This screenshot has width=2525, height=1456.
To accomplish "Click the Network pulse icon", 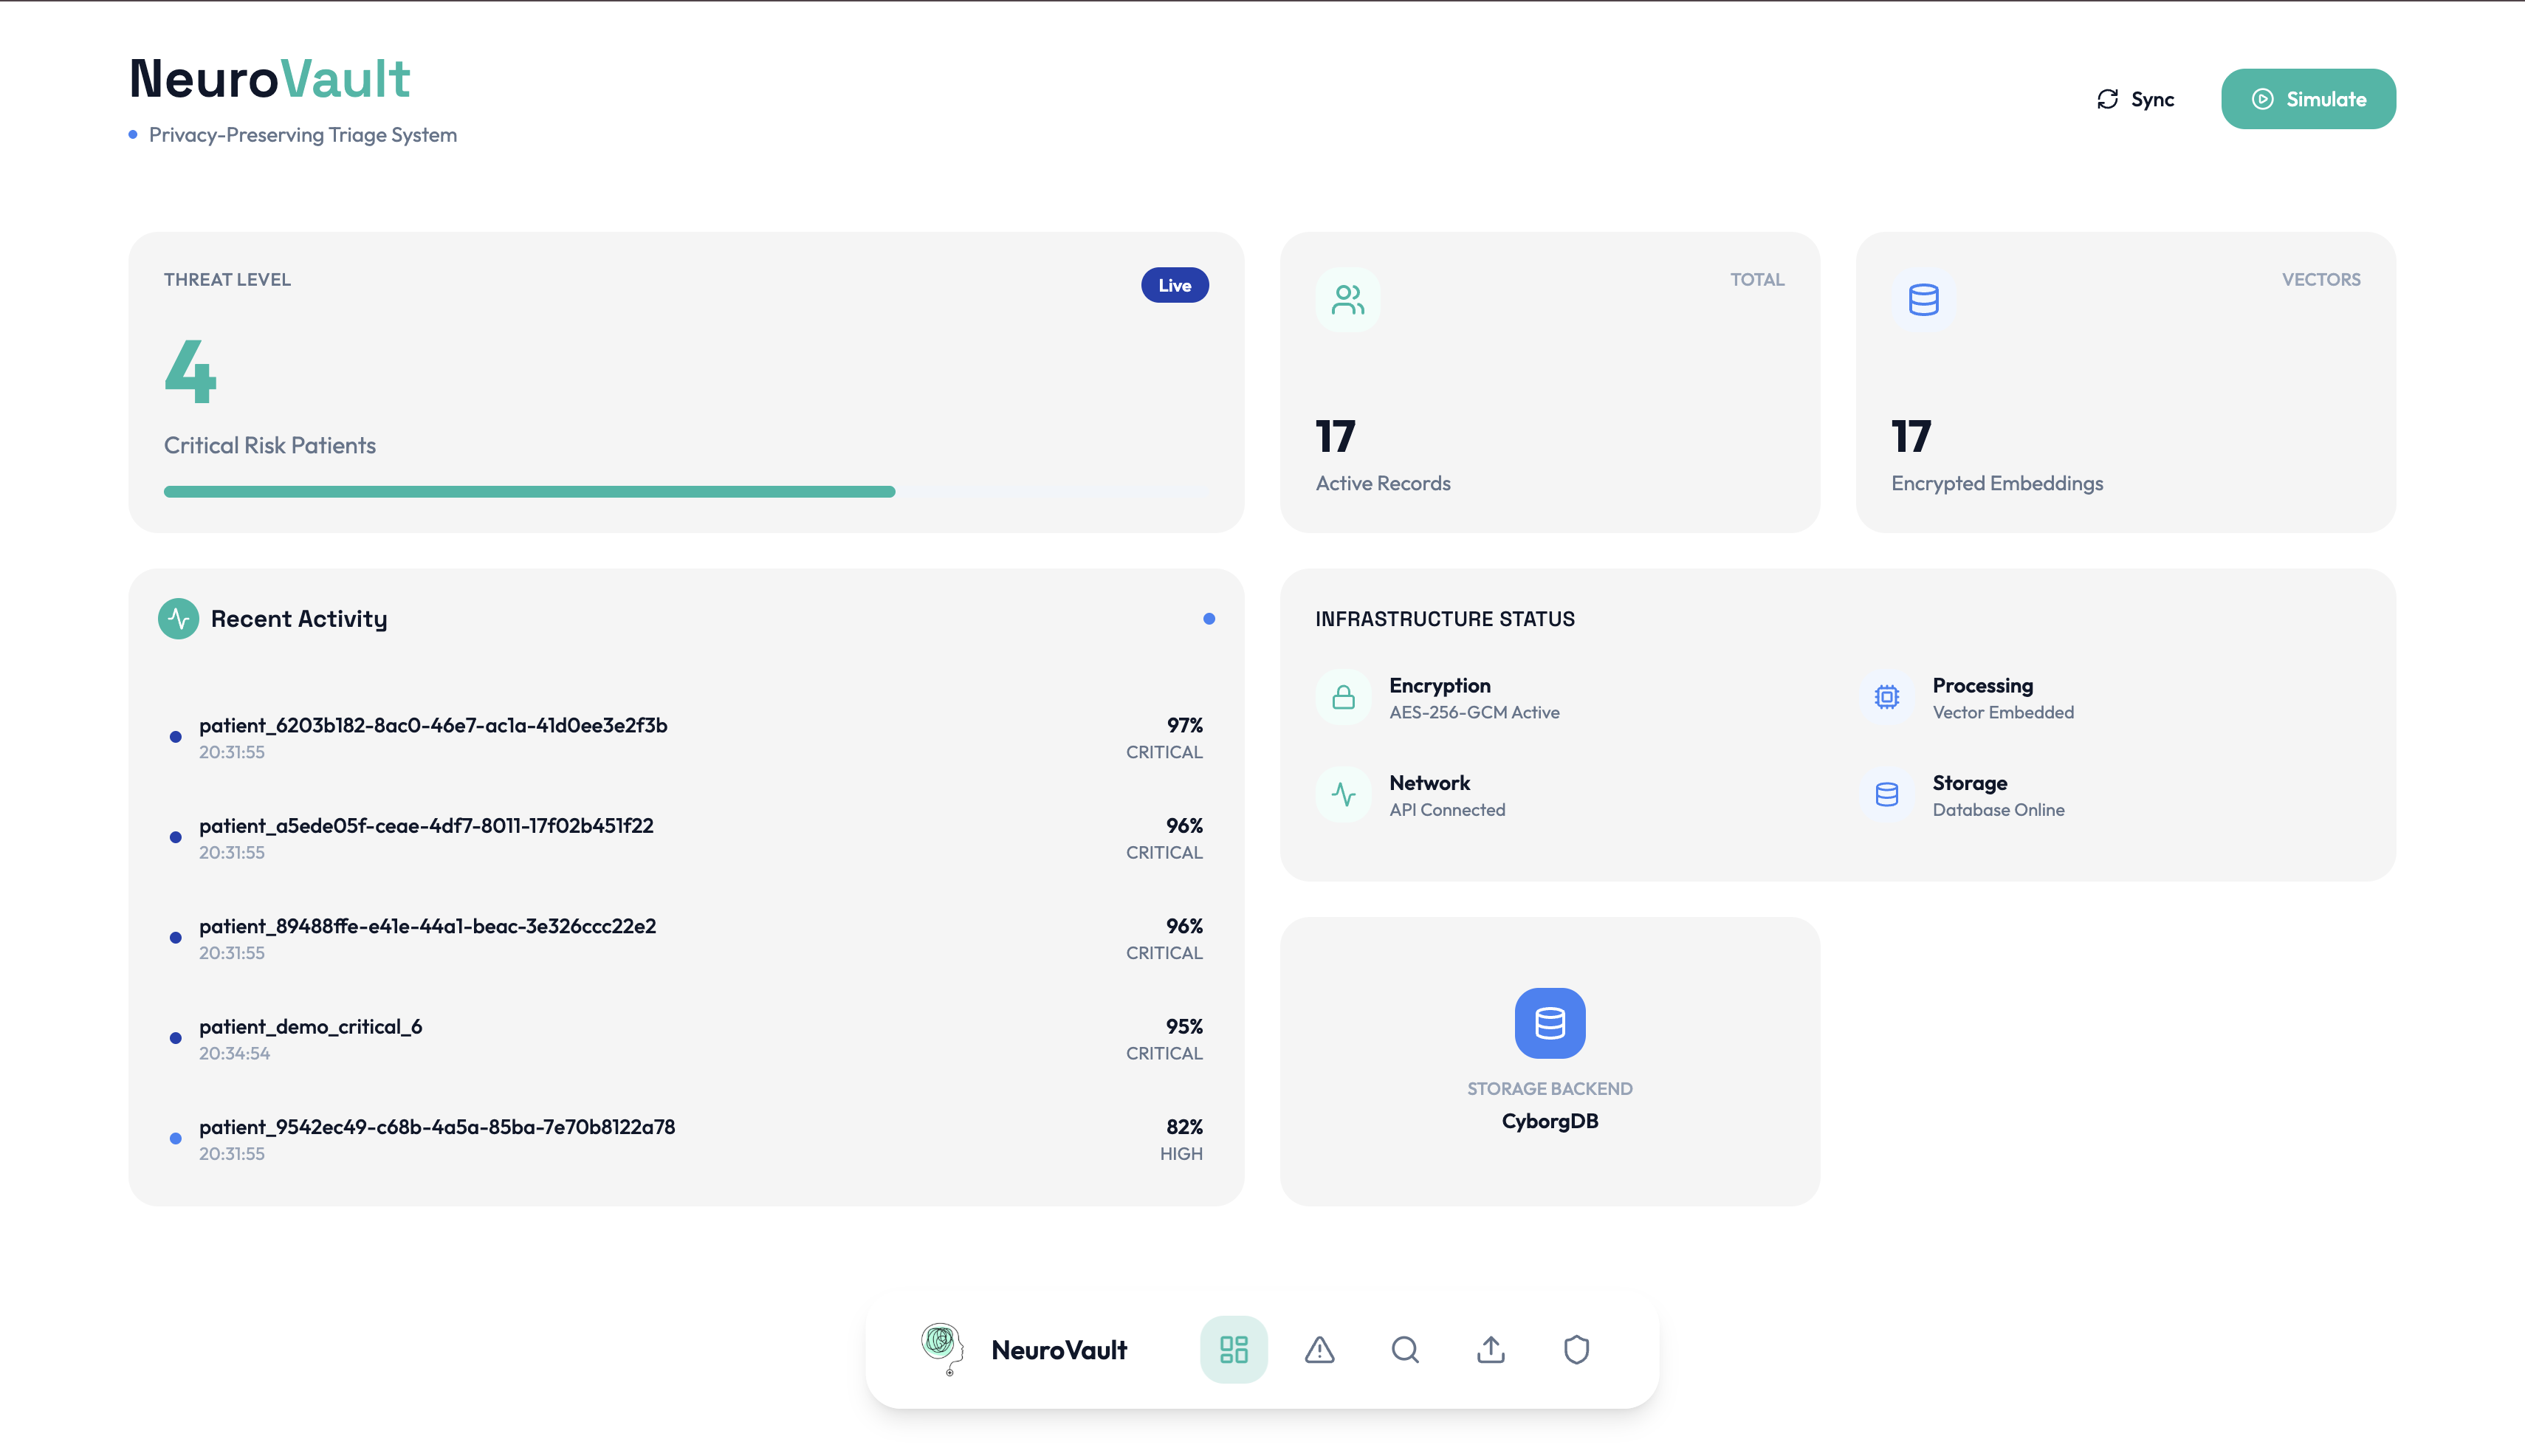I will pyautogui.click(x=1343, y=794).
